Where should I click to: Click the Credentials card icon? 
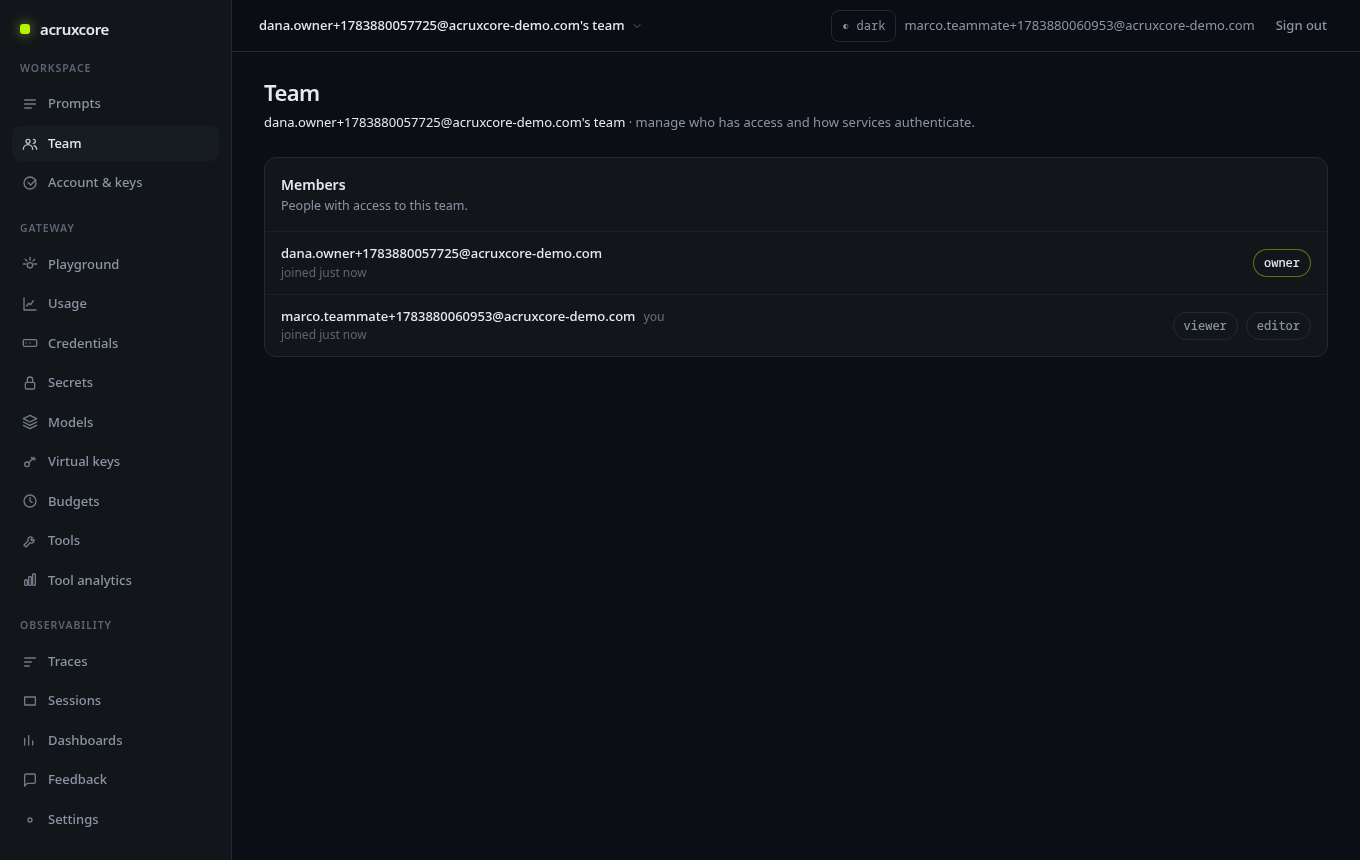point(30,343)
